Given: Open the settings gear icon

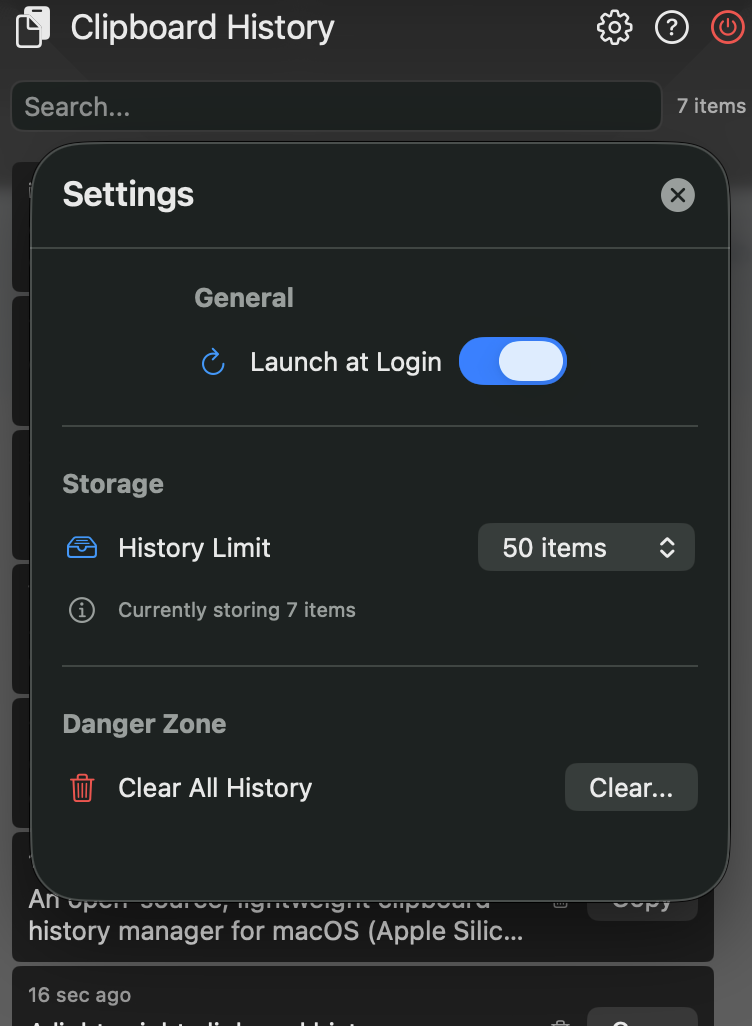Looking at the screenshot, I should (614, 27).
